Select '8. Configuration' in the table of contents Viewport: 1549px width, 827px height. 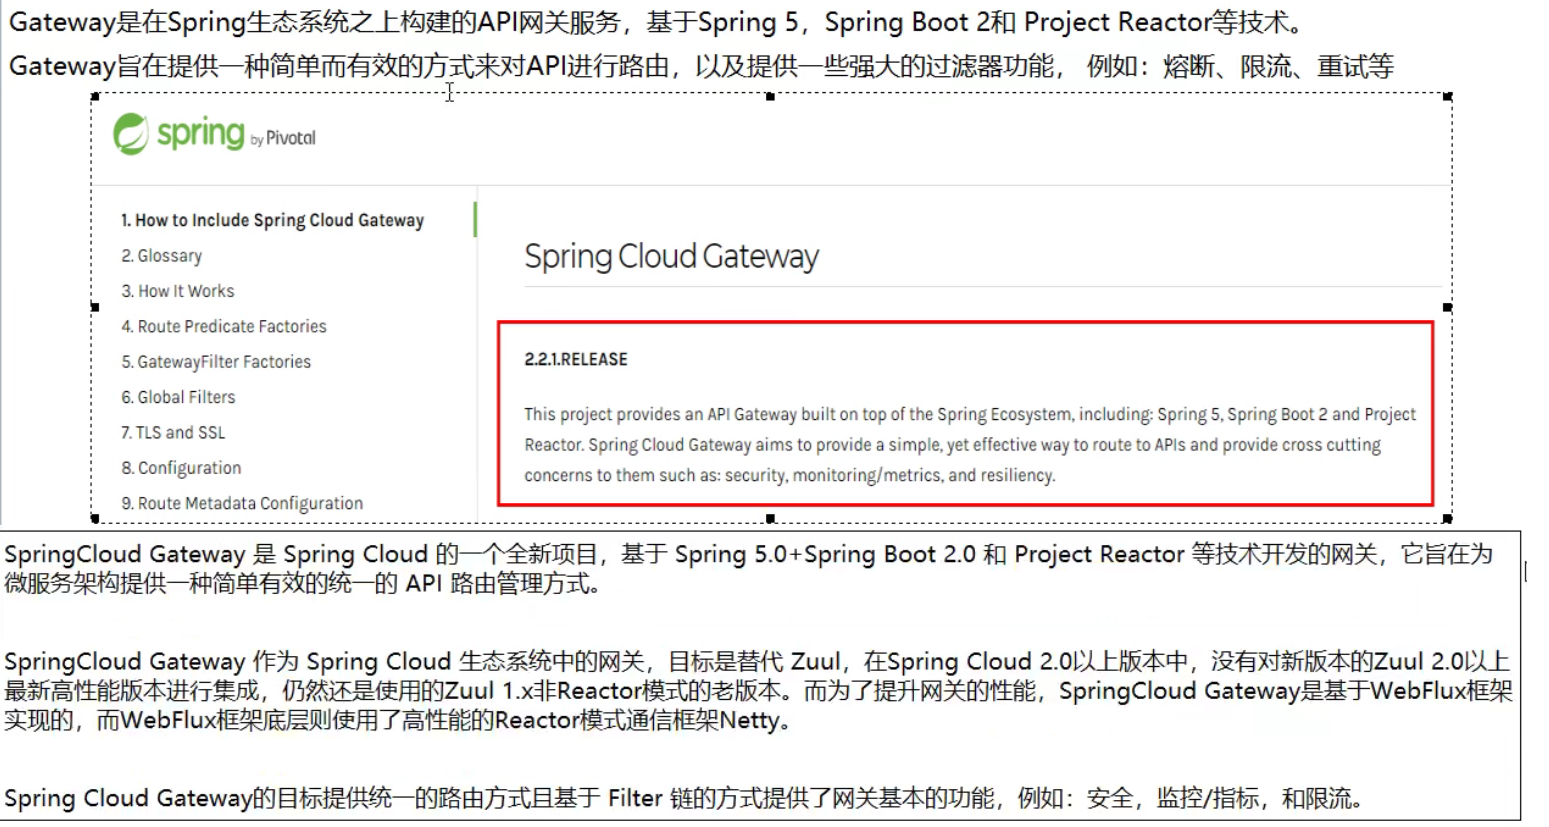click(x=182, y=468)
